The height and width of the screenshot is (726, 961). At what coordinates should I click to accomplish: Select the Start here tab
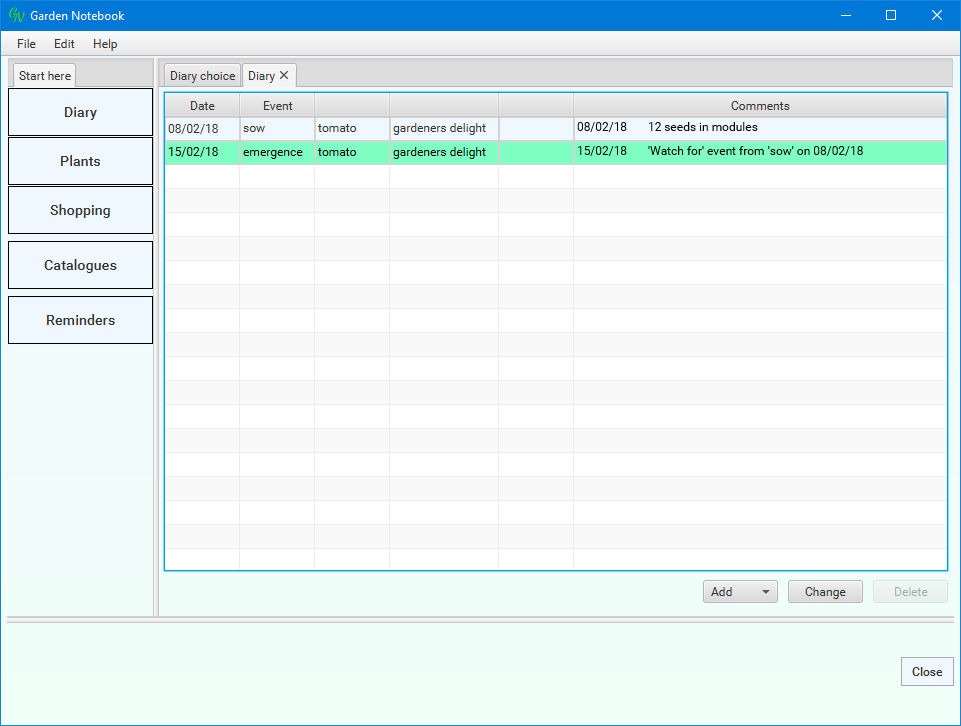click(x=45, y=76)
